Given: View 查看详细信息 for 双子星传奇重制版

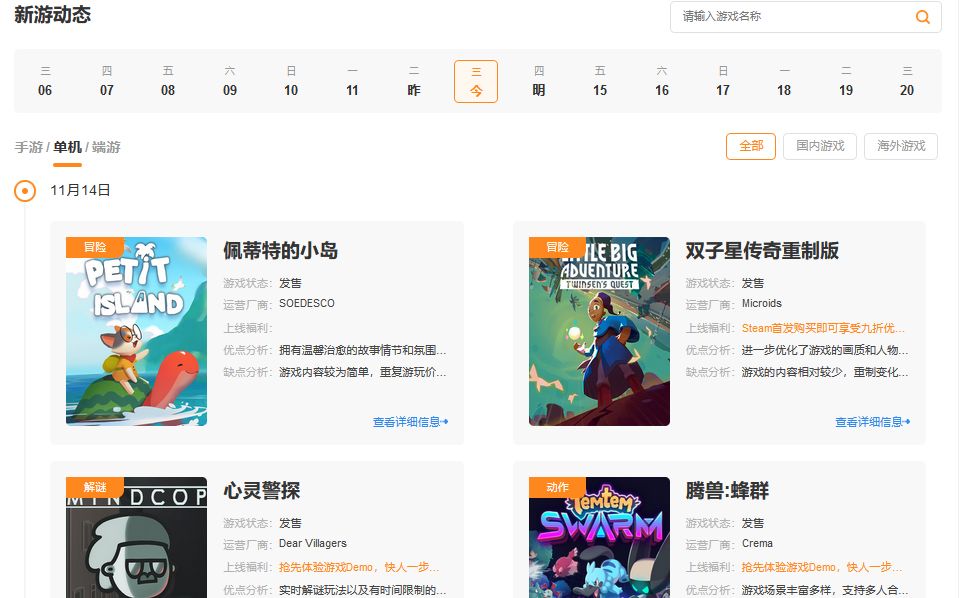Looking at the screenshot, I should (873, 422).
